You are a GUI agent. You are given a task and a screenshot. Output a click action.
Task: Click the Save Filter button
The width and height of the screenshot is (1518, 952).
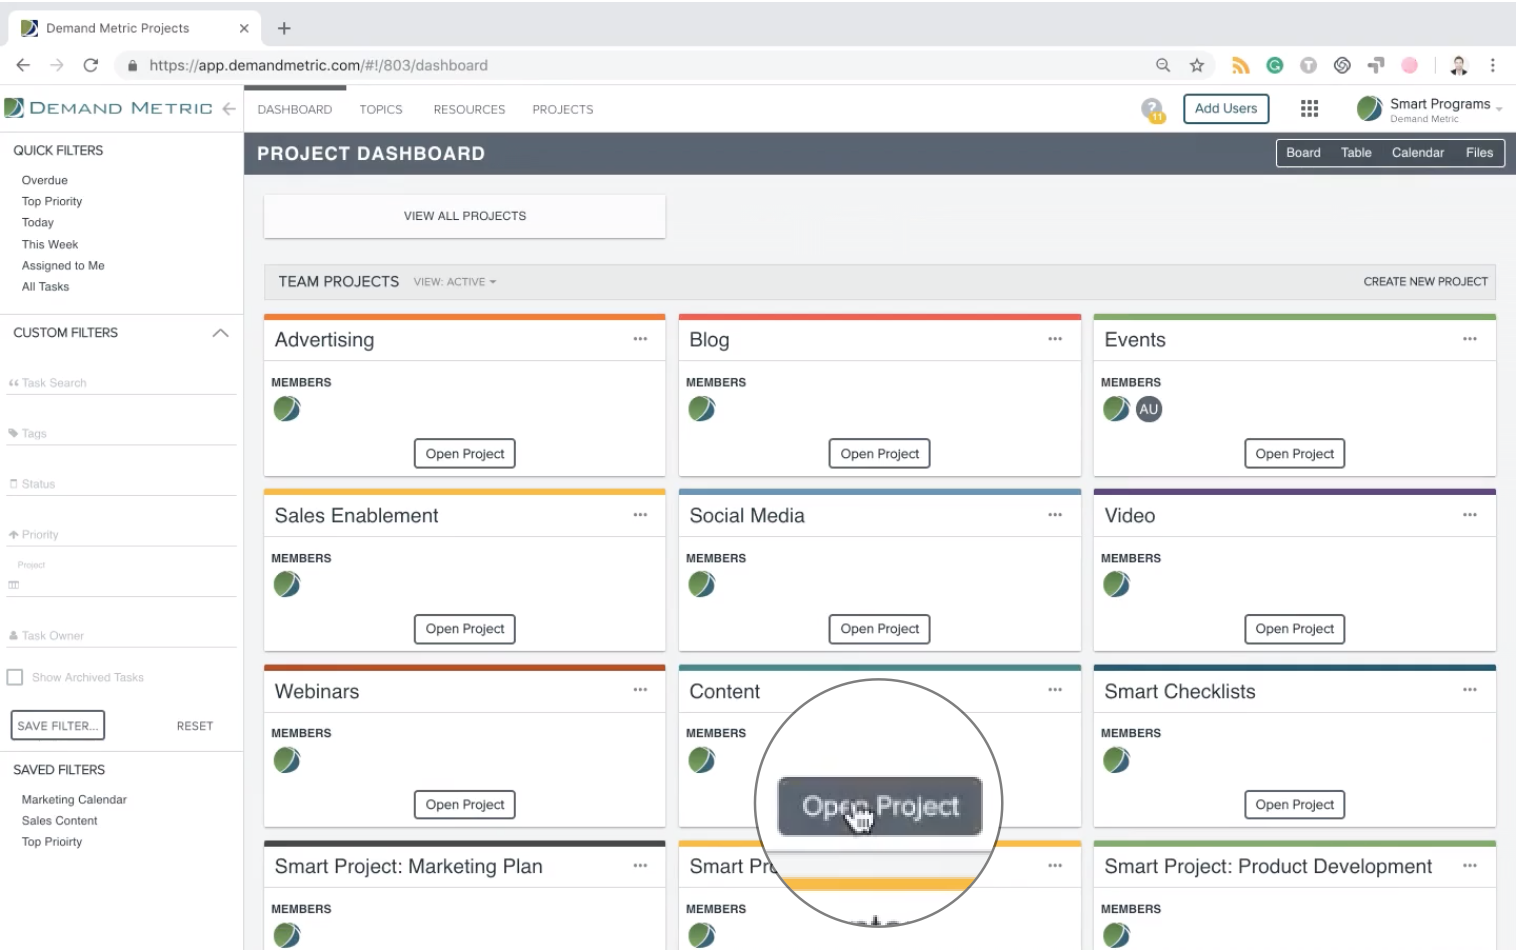58,726
